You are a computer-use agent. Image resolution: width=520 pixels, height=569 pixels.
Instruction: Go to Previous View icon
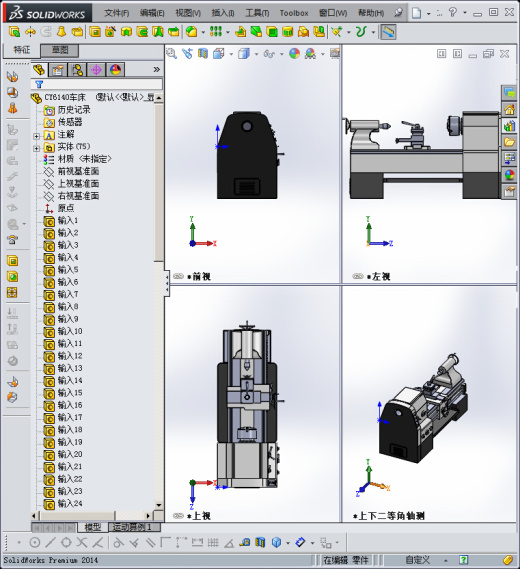point(187,54)
